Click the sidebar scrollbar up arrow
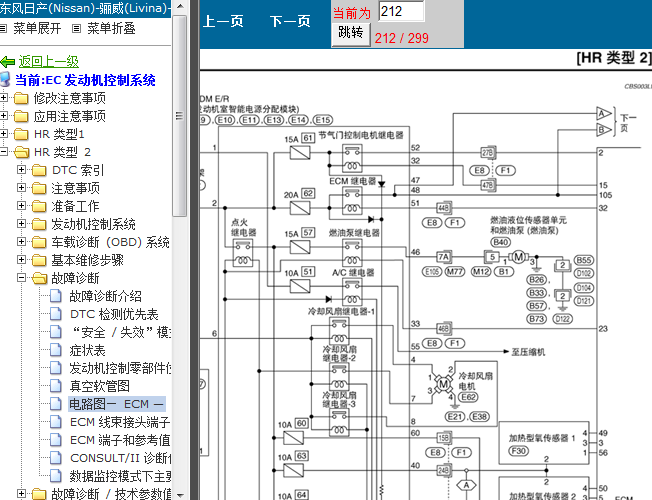 click(x=180, y=6)
